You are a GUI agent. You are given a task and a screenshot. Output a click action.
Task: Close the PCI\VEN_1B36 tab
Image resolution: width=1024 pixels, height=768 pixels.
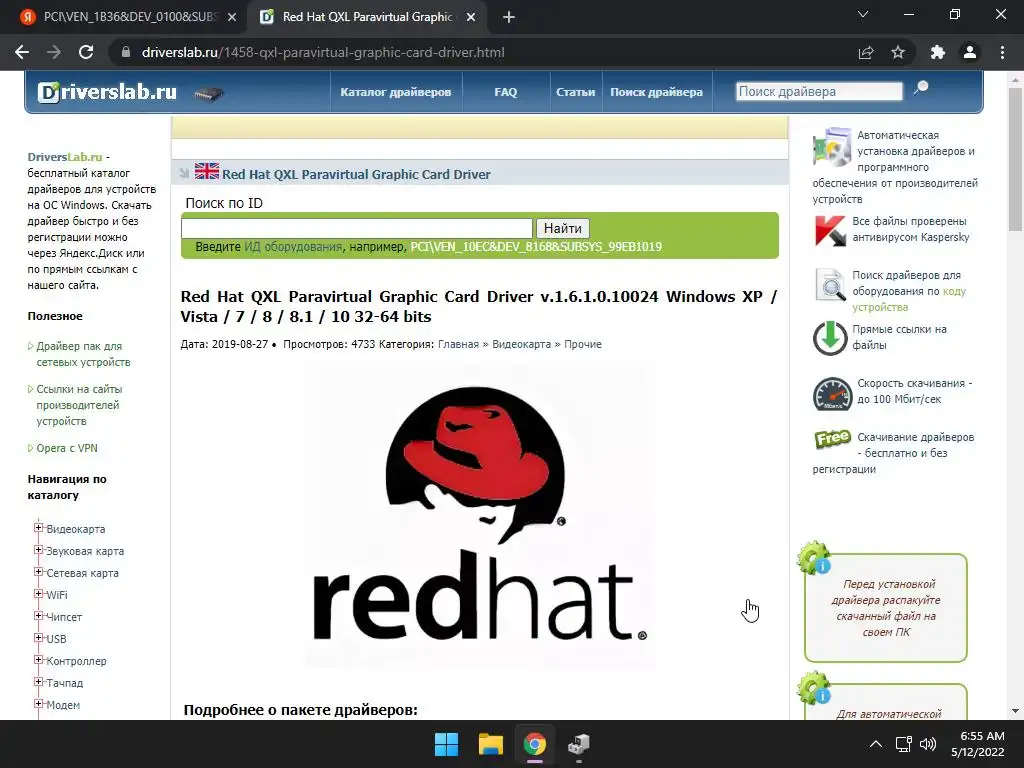(232, 17)
